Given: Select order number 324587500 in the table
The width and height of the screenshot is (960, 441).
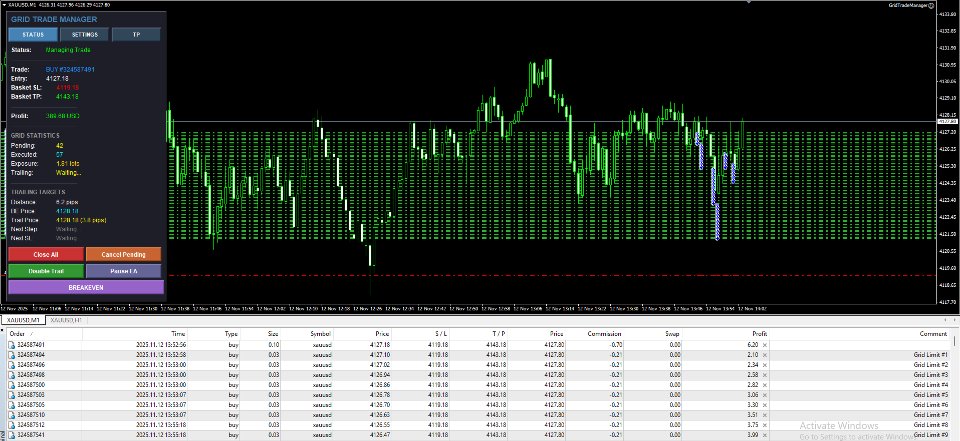Looking at the screenshot, I should tap(31, 385).
